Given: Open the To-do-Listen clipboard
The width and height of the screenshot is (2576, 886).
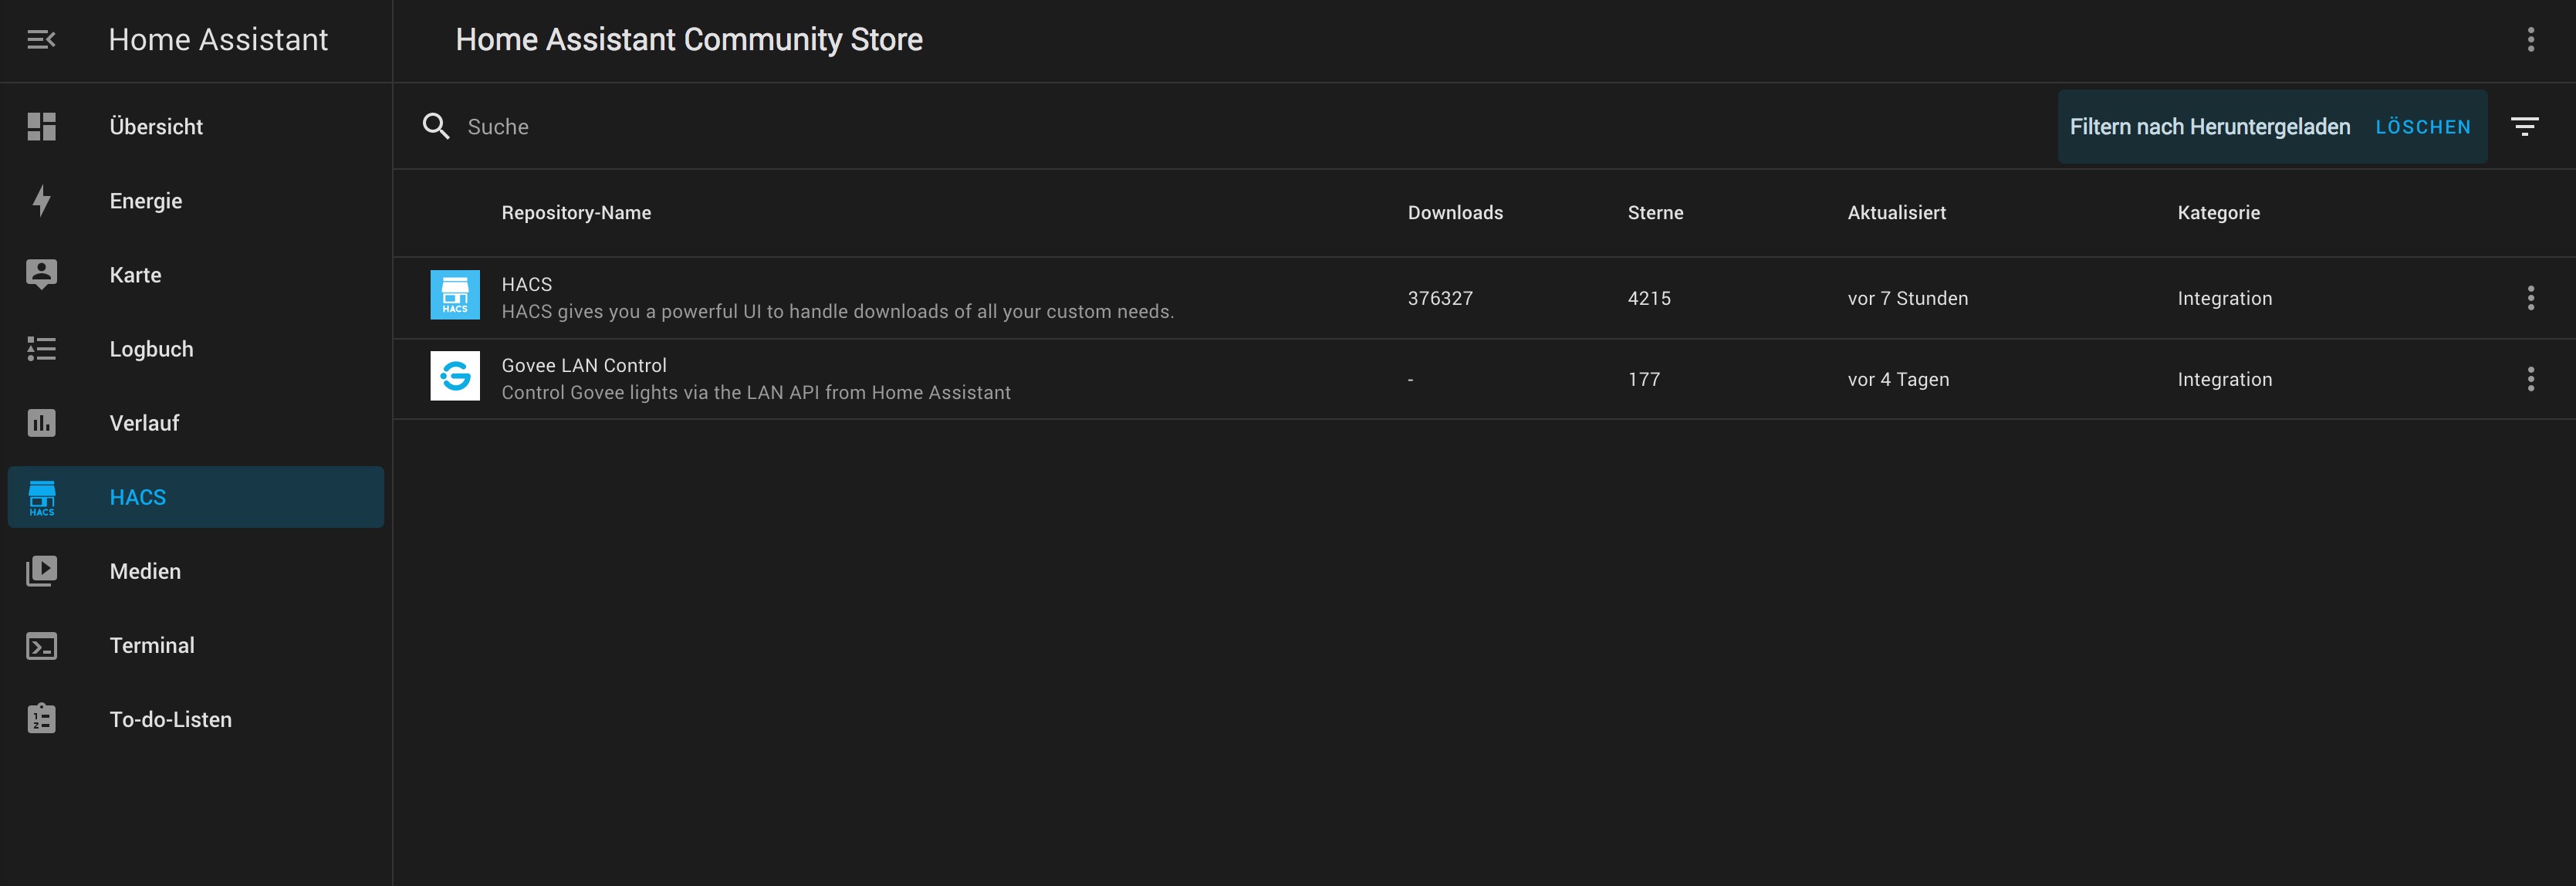Looking at the screenshot, I should [x=170, y=719].
